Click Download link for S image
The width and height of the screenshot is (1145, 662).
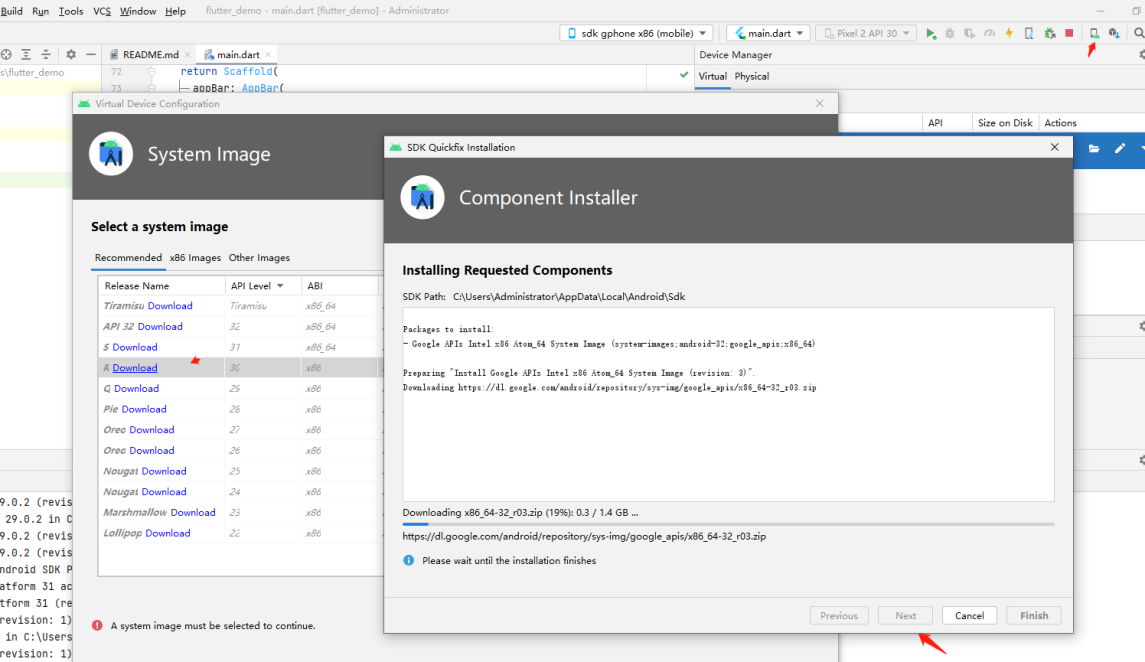[135, 347]
